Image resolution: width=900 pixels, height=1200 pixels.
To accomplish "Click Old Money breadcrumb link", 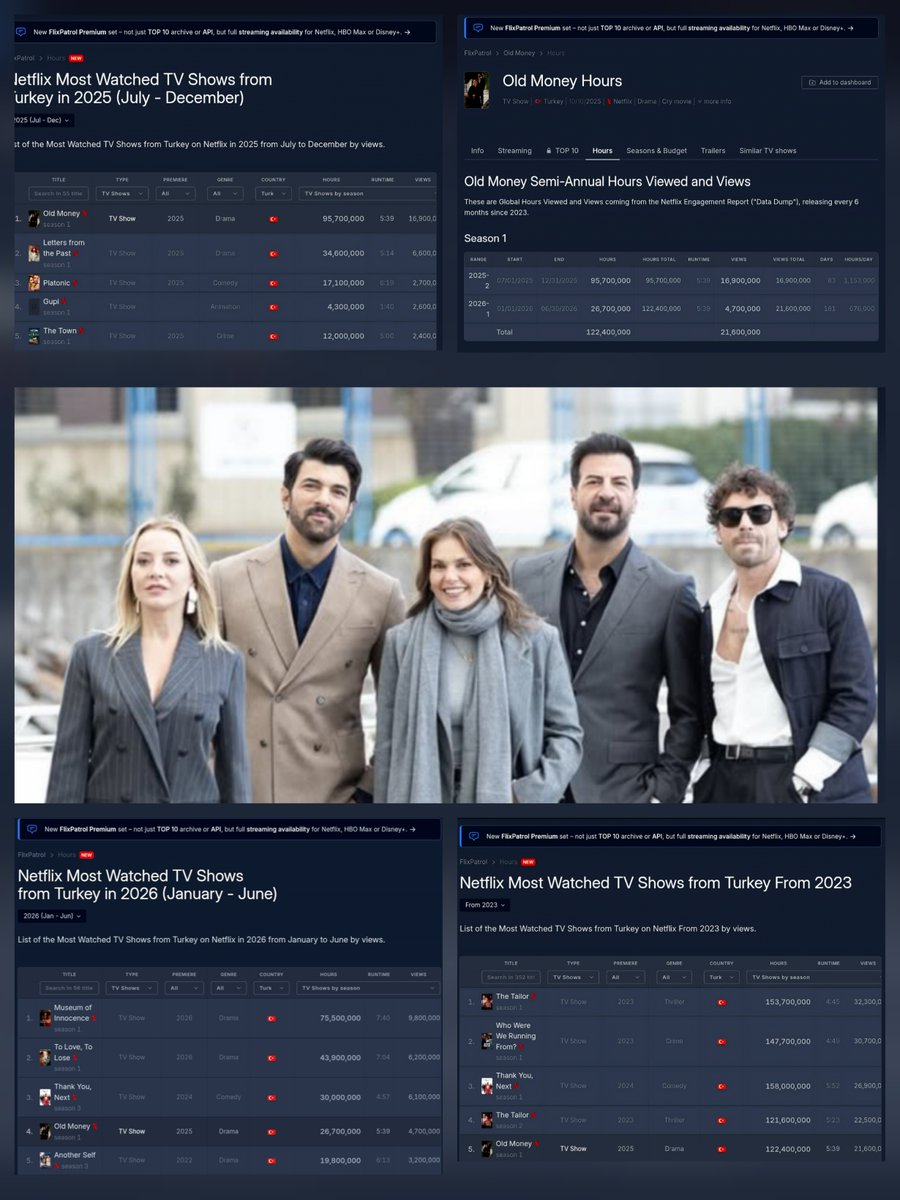I will pyautogui.click(x=519, y=53).
